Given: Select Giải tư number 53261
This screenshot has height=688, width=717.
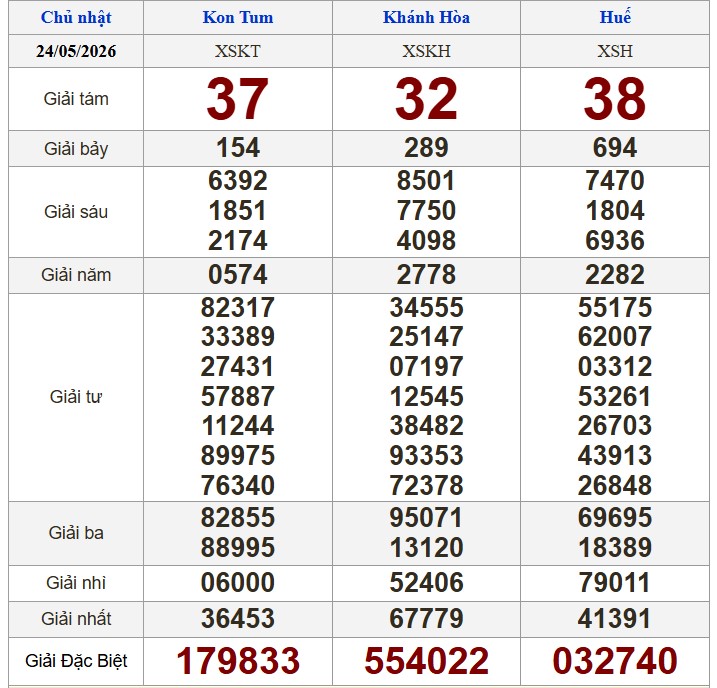Looking at the screenshot, I should point(615,396).
